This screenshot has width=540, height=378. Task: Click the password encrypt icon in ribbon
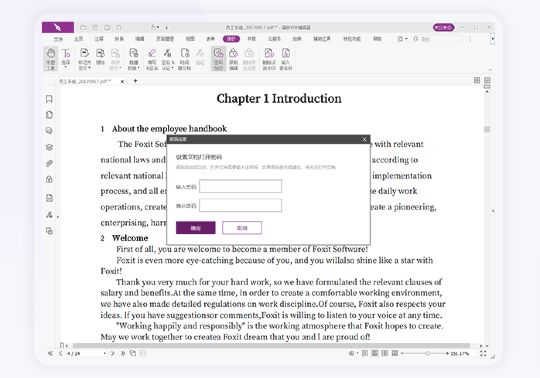pyautogui.click(x=218, y=59)
